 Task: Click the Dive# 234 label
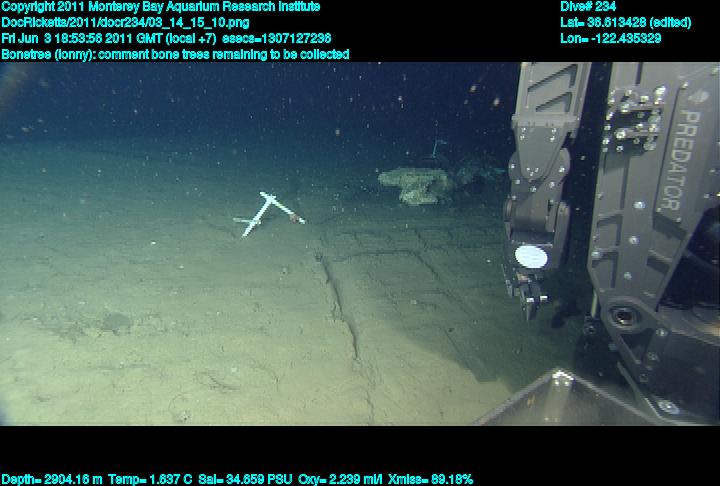588,7
